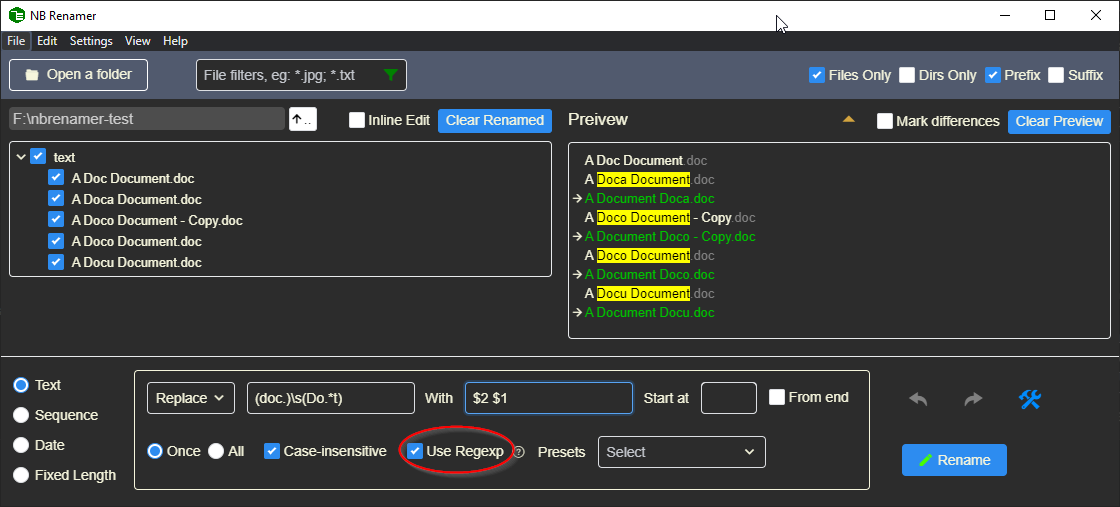Uncheck the Prefix checkbox
This screenshot has width=1120, height=507.
pos(993,75)
